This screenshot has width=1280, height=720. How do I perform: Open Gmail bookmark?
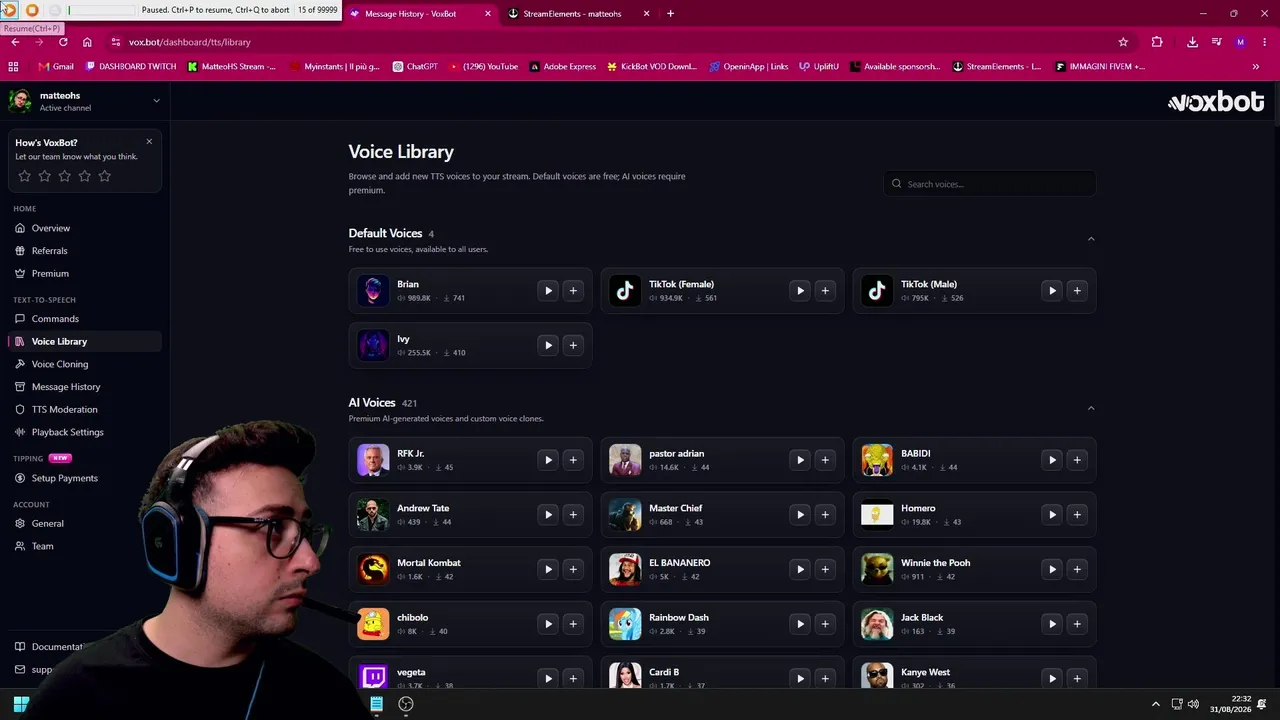[56, 67]
